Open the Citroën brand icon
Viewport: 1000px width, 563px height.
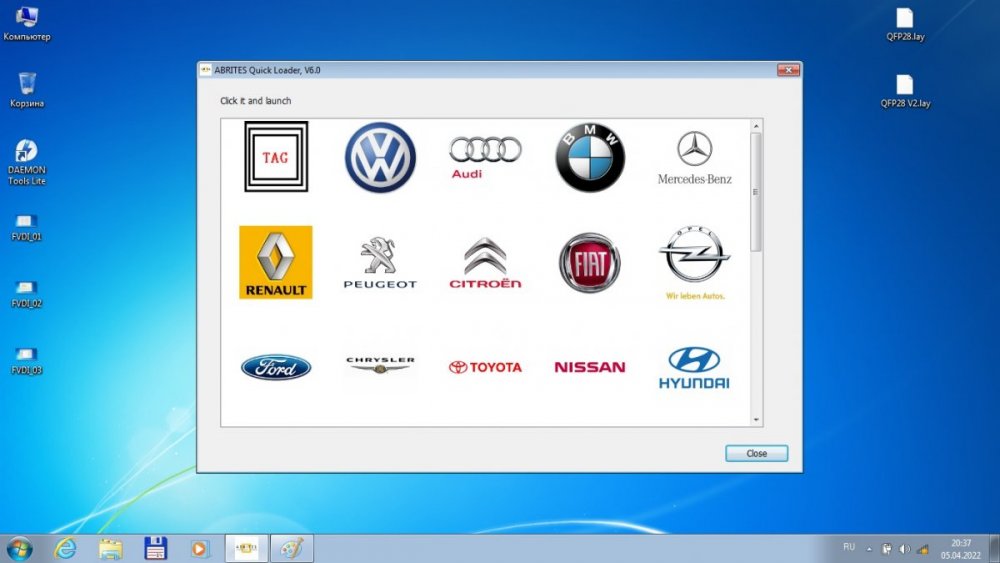pyautogui.click(x=485, y=263)
